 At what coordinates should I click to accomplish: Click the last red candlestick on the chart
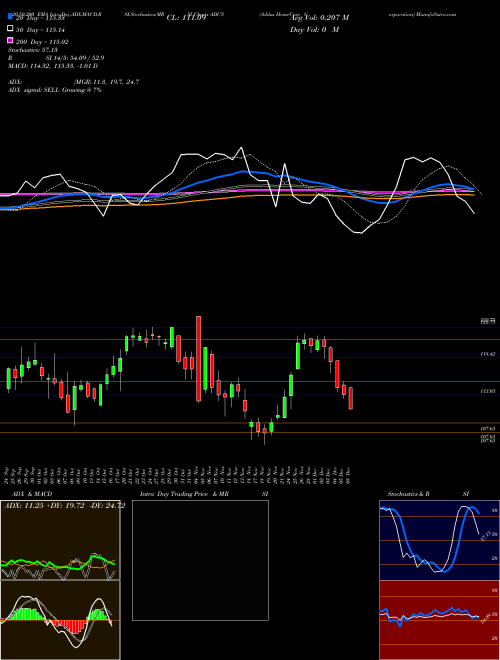pyautogui.click(x=350, y=398)
